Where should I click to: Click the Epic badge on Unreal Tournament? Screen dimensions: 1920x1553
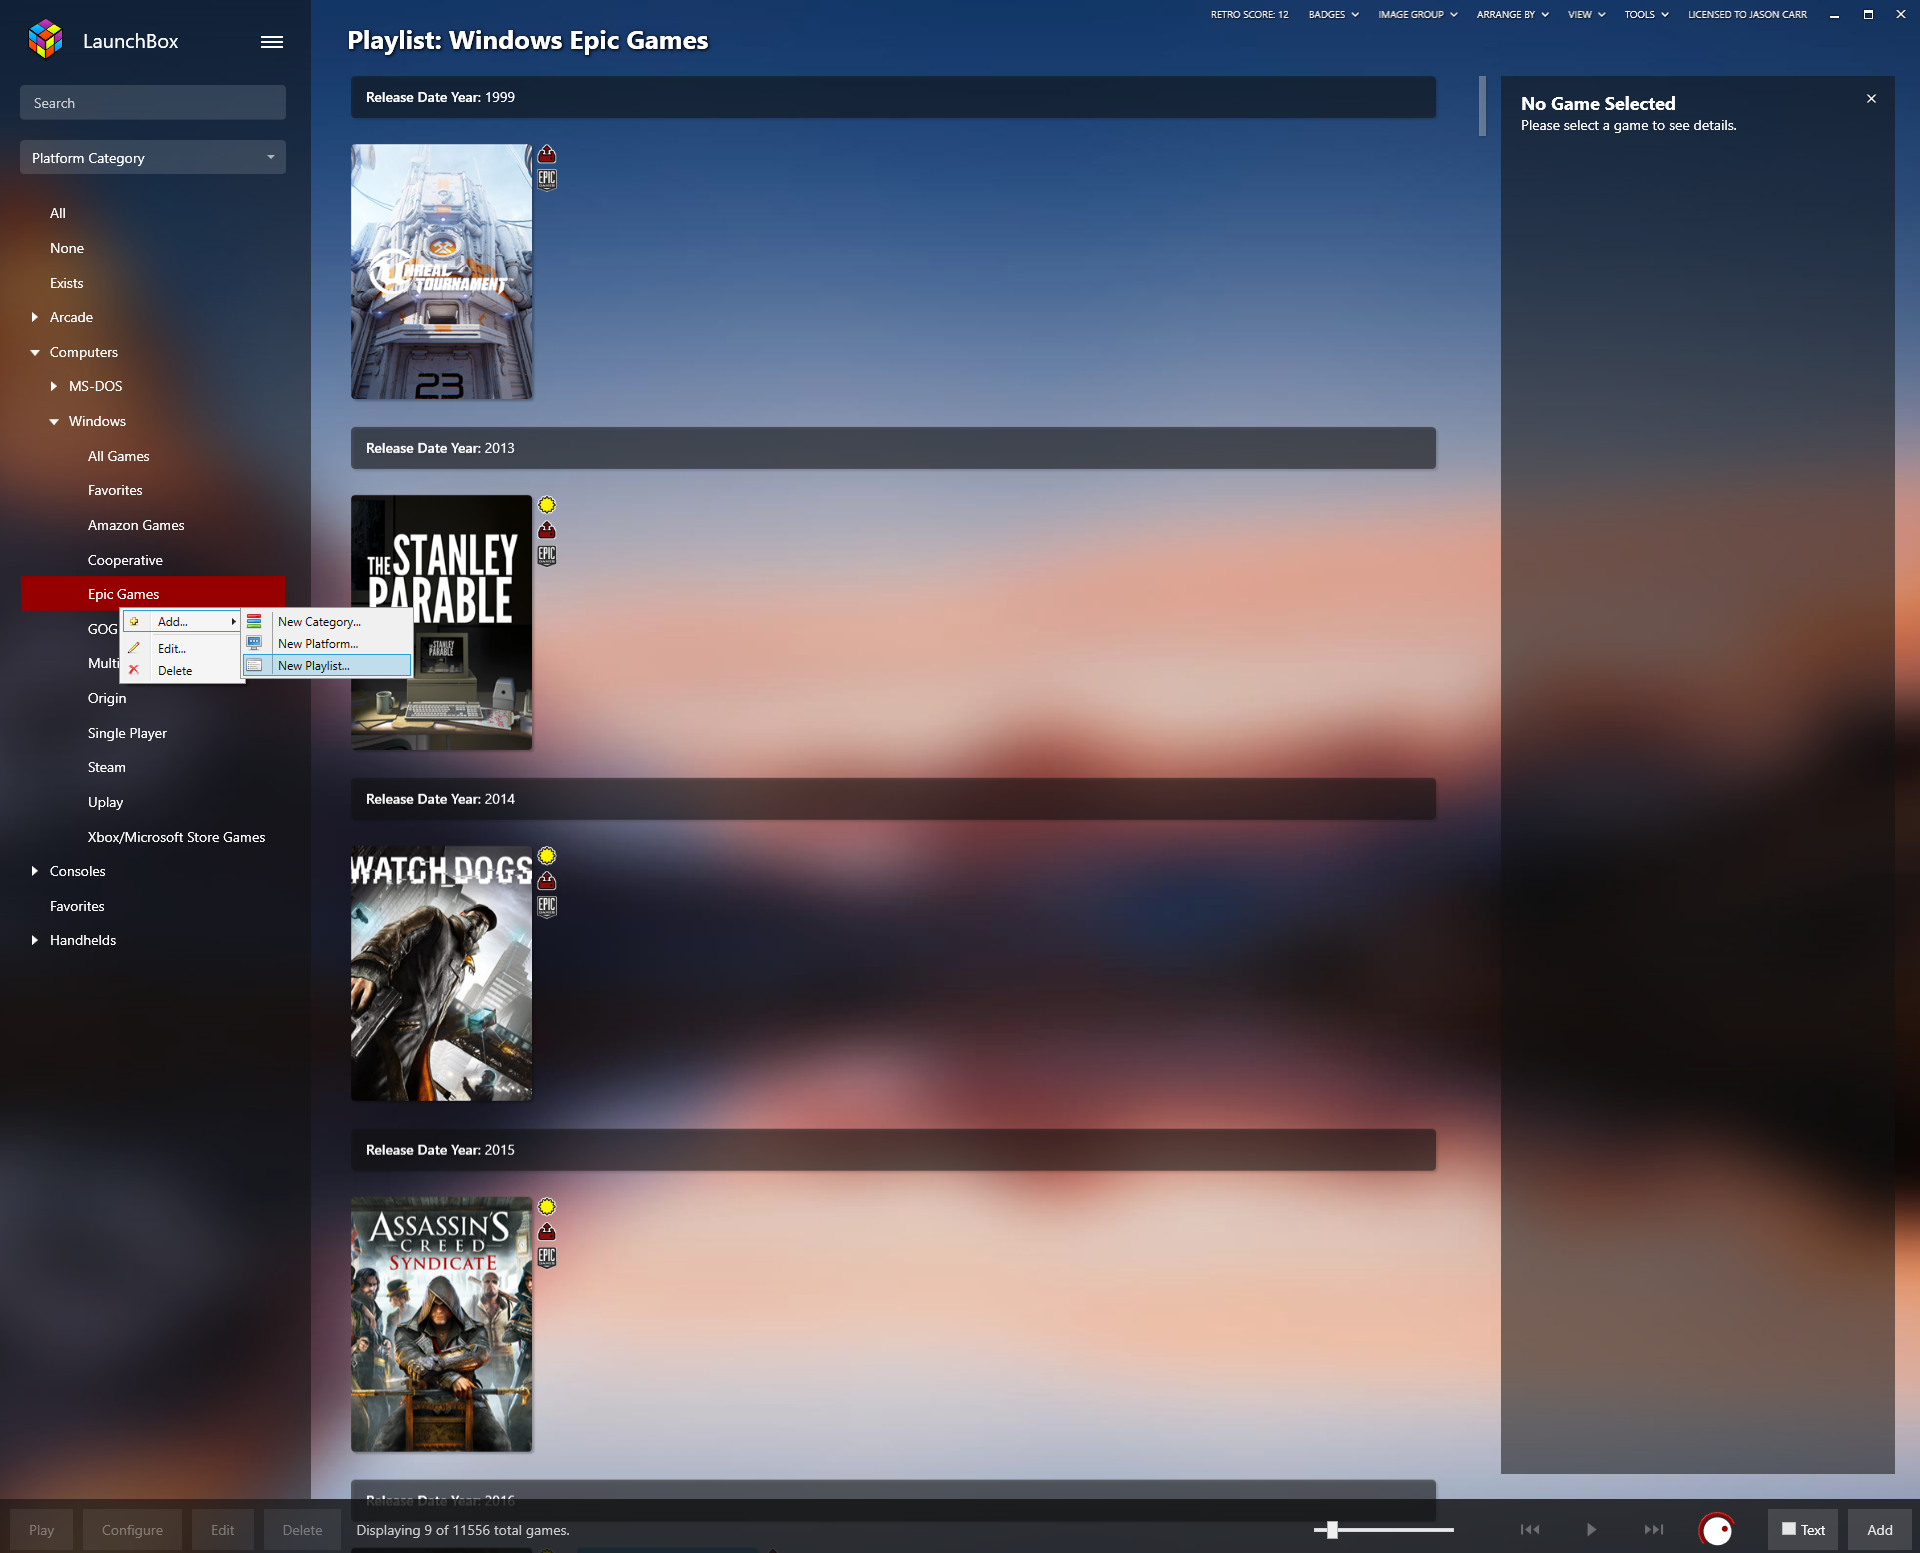point(547,179)
